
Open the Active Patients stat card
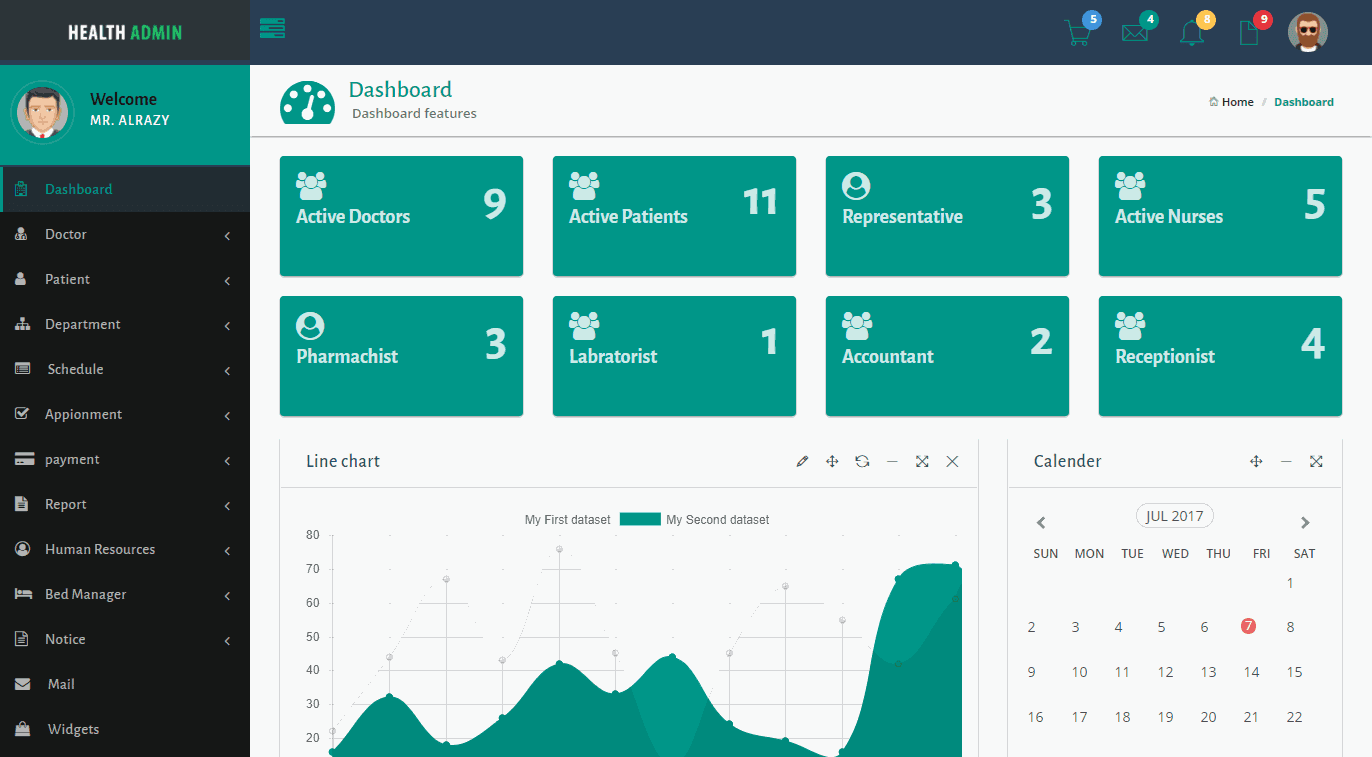(674, 216)
